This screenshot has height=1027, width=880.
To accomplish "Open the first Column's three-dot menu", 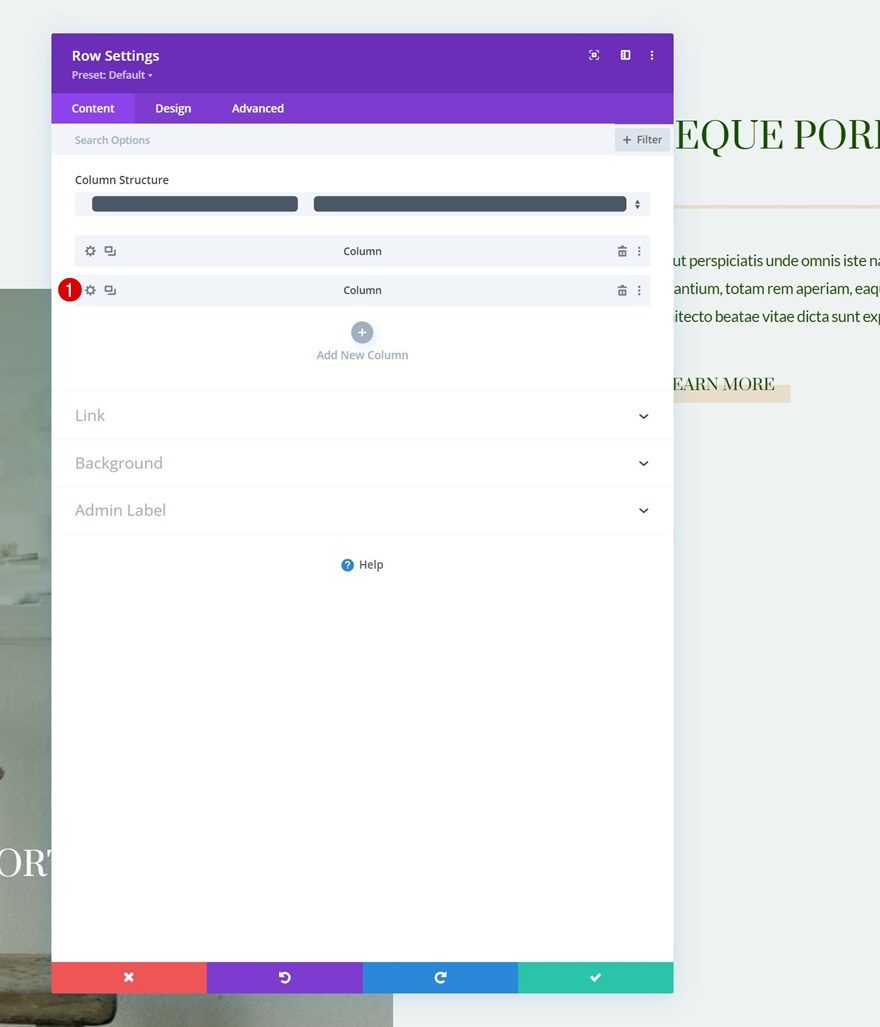I will 639,251.
